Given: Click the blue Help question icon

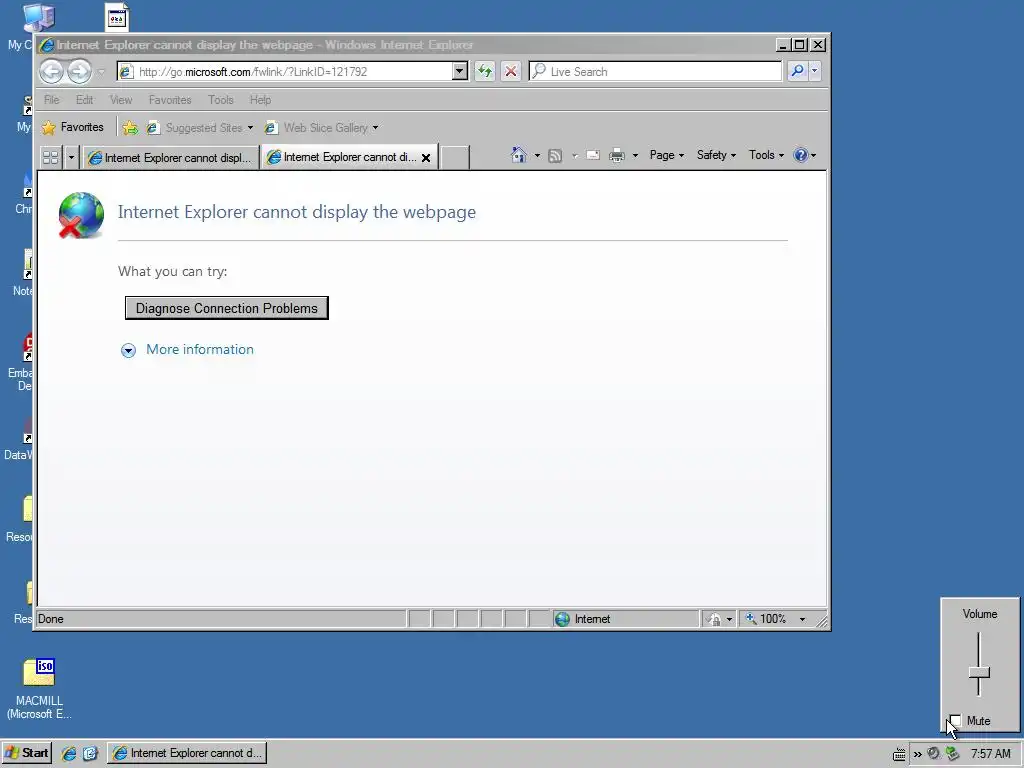Looking at the screenshot, I should [800, 155].
